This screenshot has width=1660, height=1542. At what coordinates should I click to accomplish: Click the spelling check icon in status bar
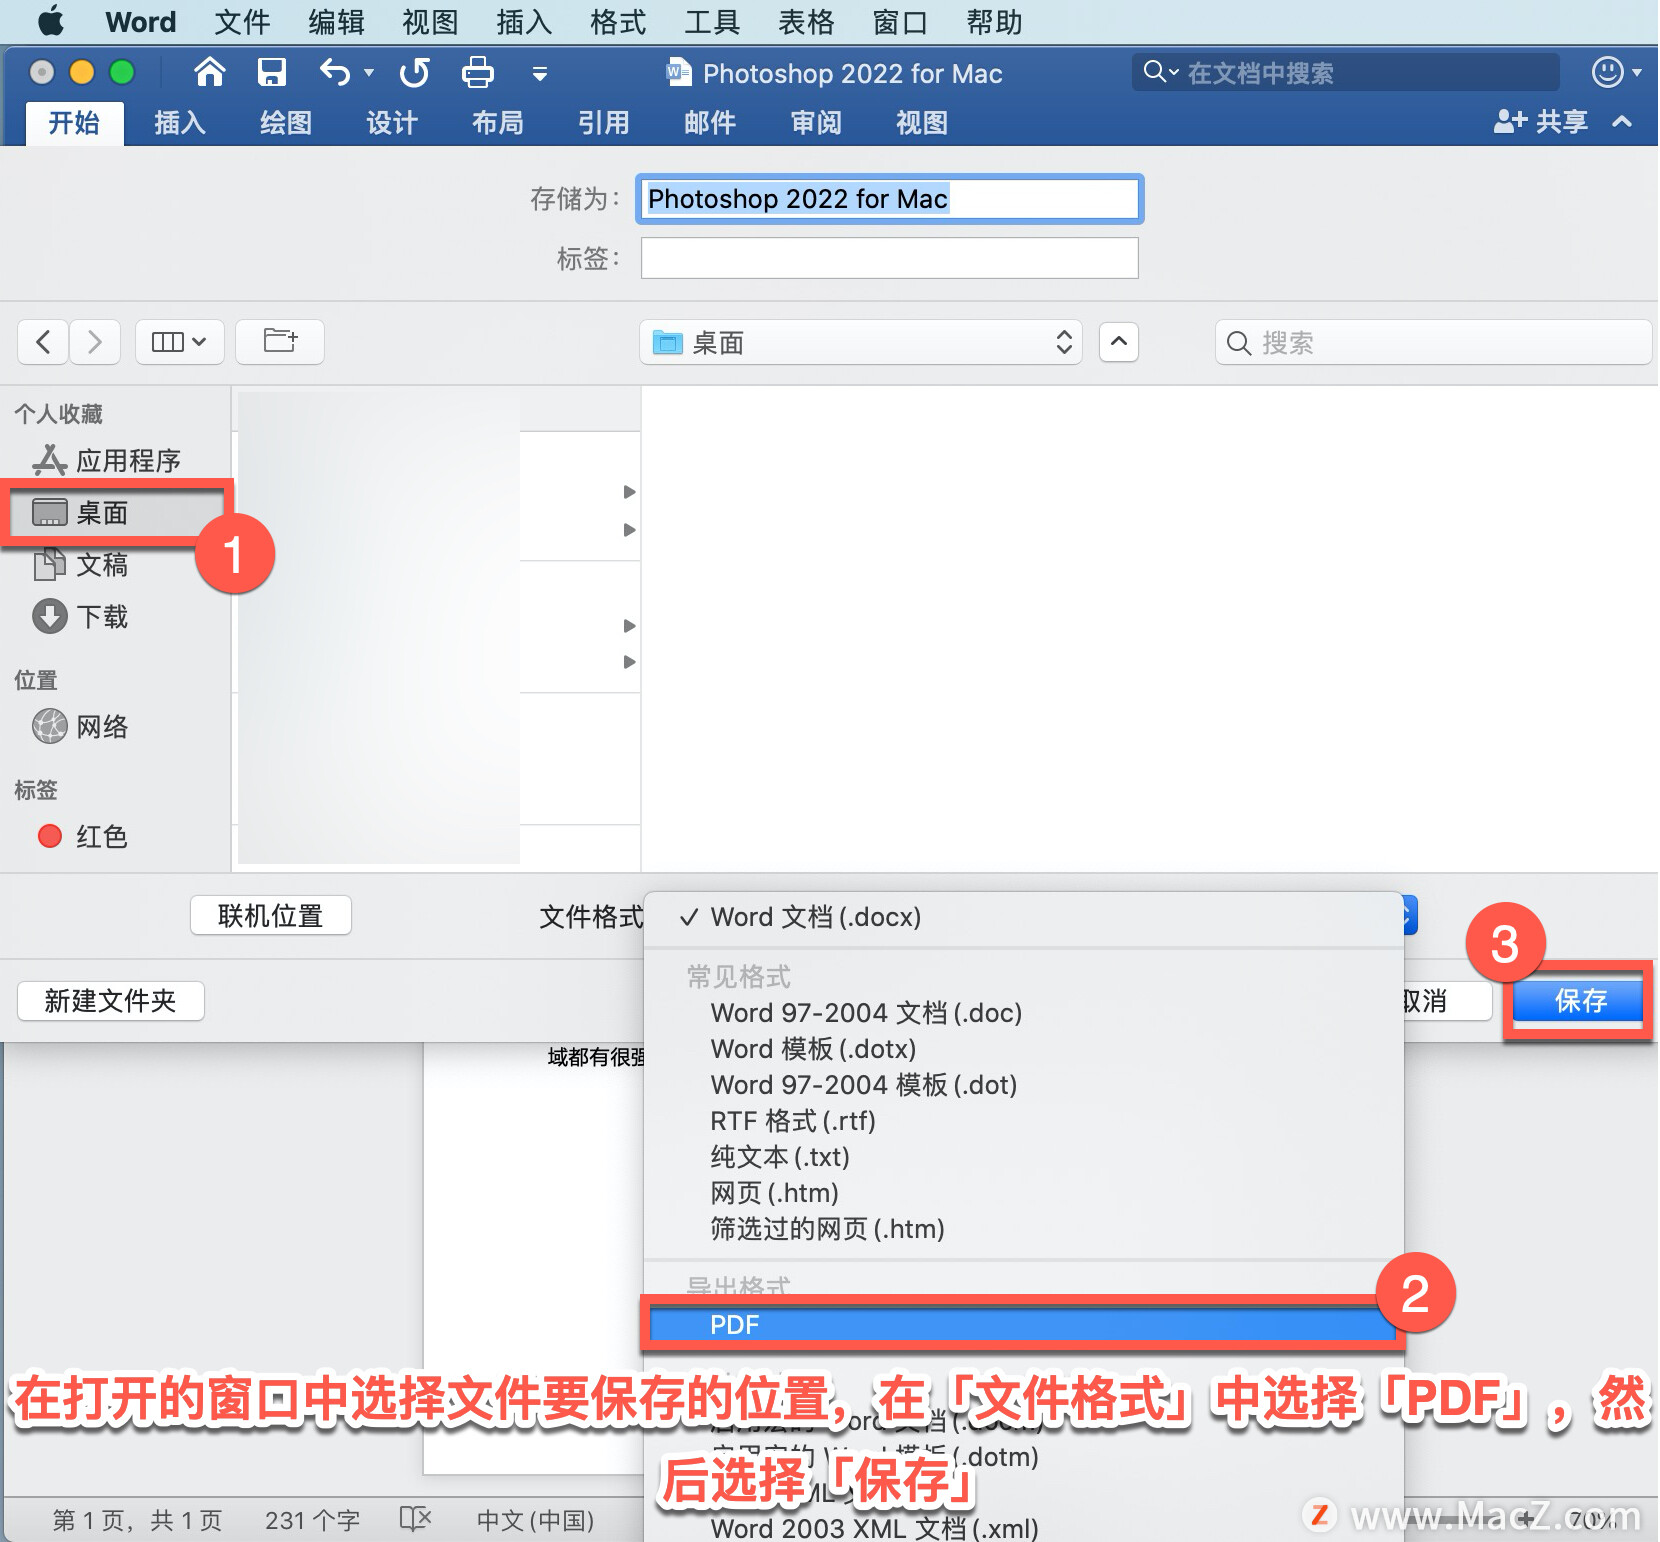click(415, 1519)
